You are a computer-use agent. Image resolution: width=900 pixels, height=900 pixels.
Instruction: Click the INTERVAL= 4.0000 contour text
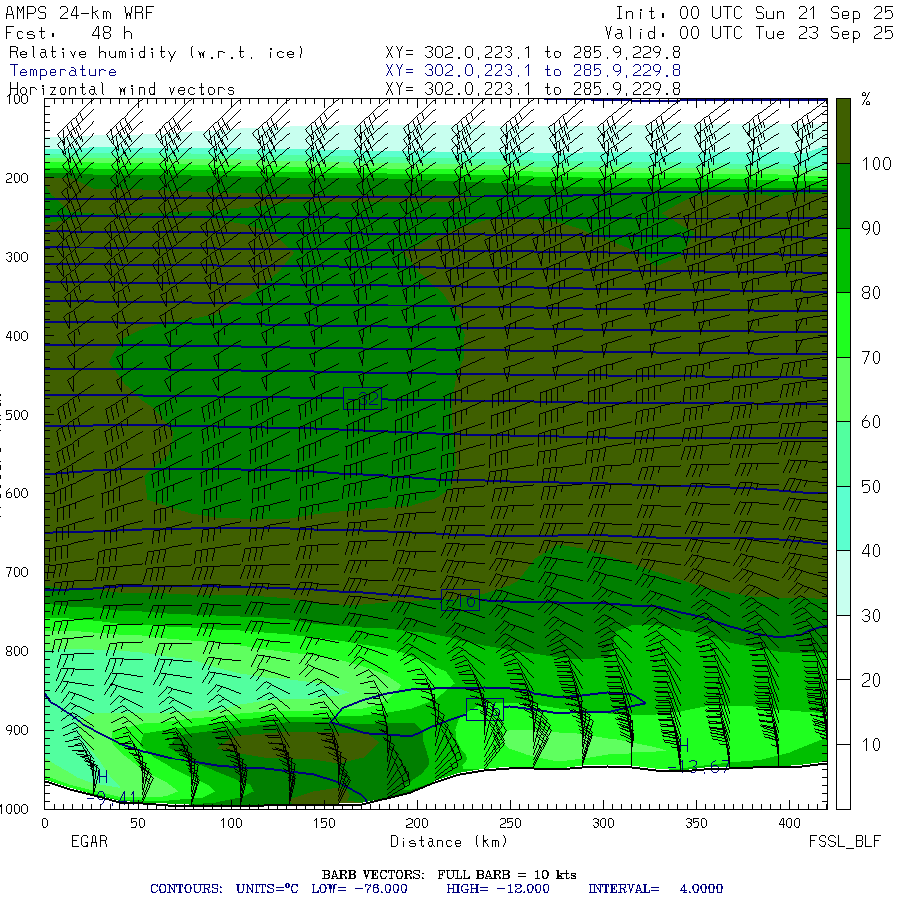click(x=655, y=888)
